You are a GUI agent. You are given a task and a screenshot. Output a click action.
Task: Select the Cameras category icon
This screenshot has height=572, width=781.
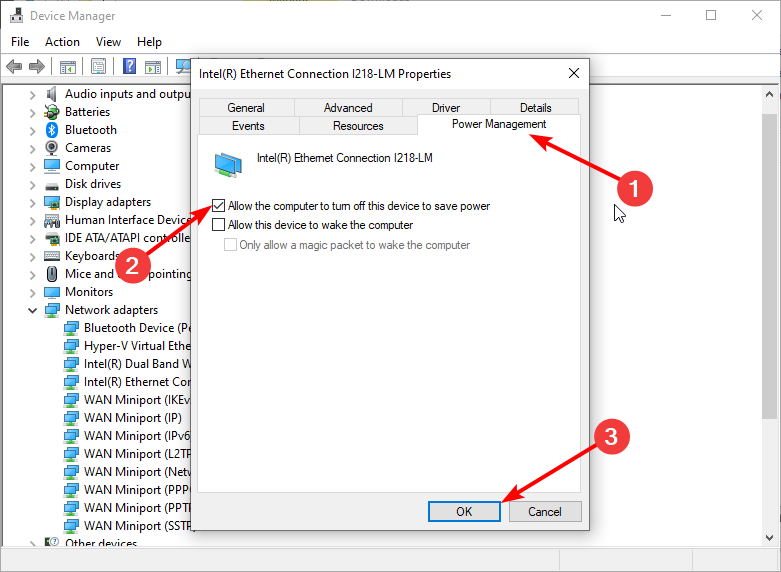[51, 148]
